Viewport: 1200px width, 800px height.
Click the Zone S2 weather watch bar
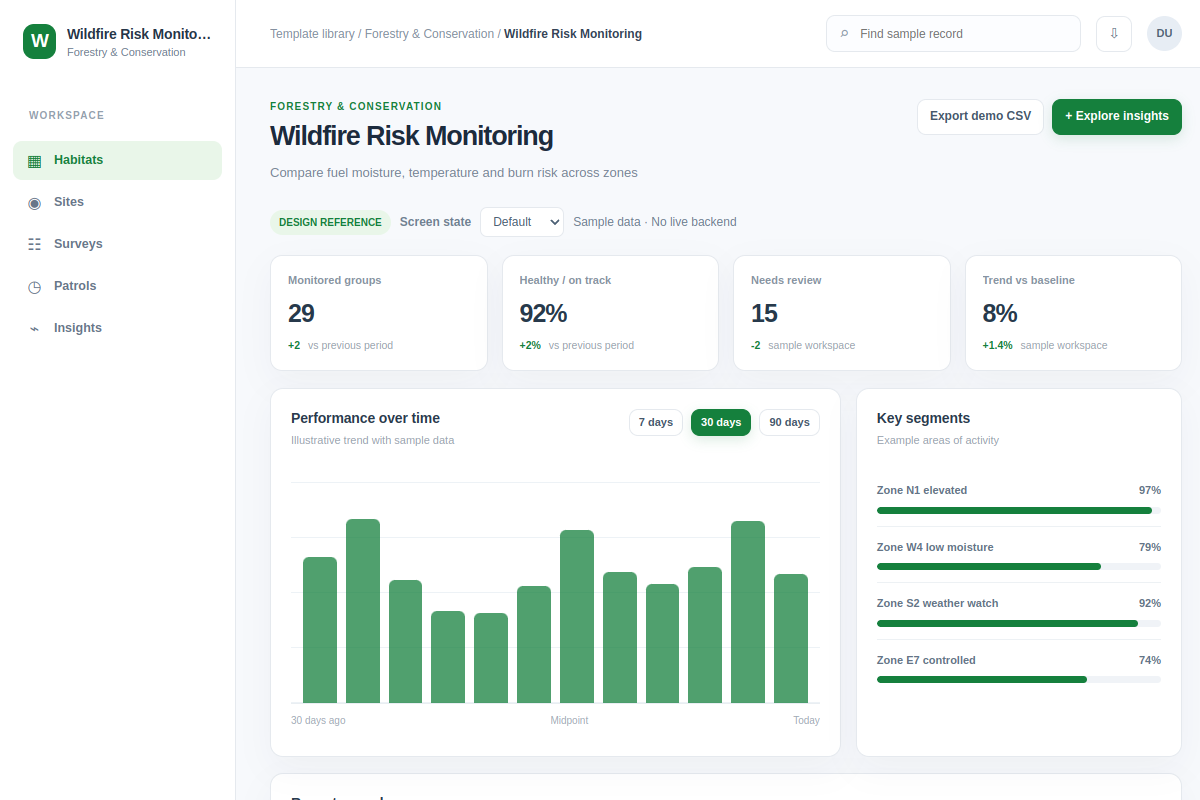pyautogui.click(x=1019, y=623)
